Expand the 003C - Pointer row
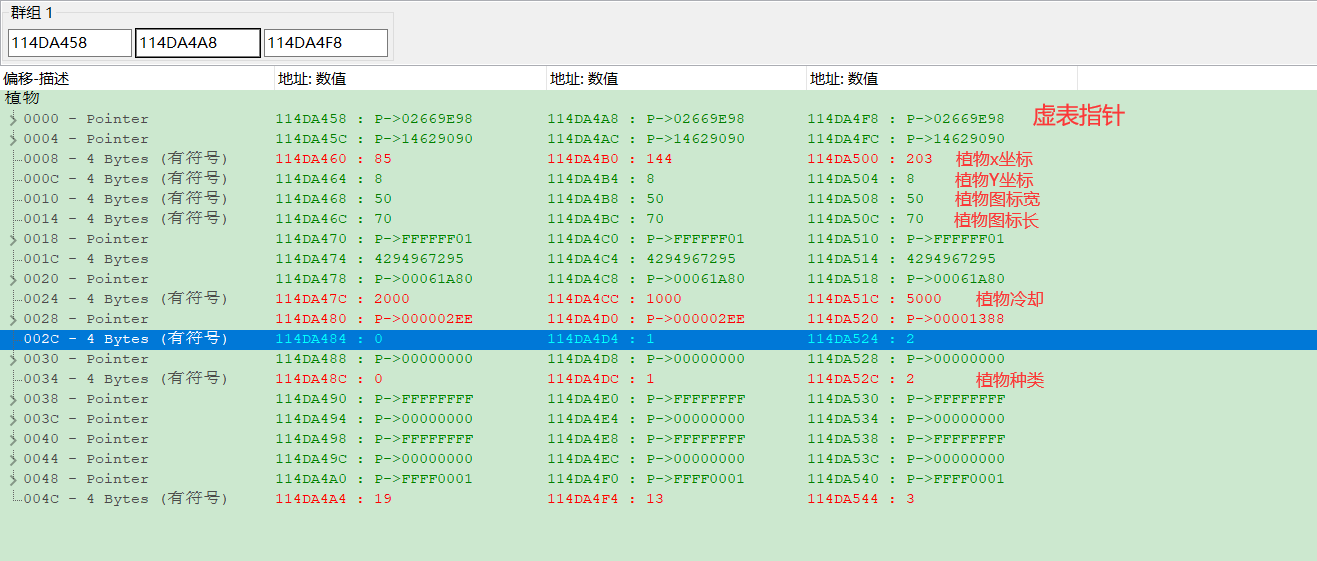Viewport: 1317px width, 561px height. tap(13, 419)
